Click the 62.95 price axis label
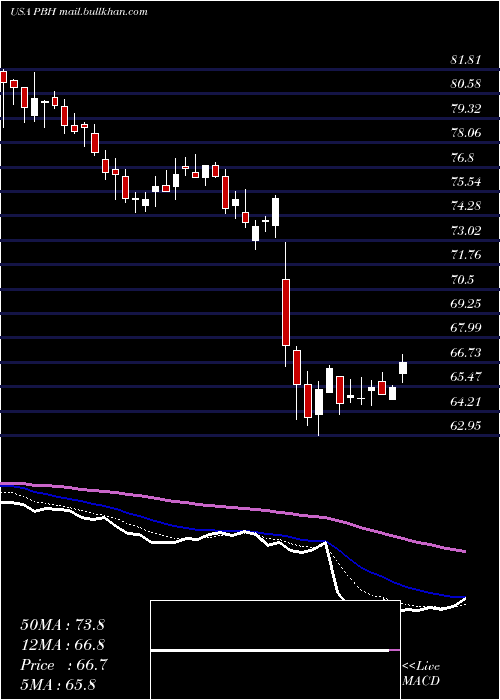The image size is (500, 700). coord(466,425)
